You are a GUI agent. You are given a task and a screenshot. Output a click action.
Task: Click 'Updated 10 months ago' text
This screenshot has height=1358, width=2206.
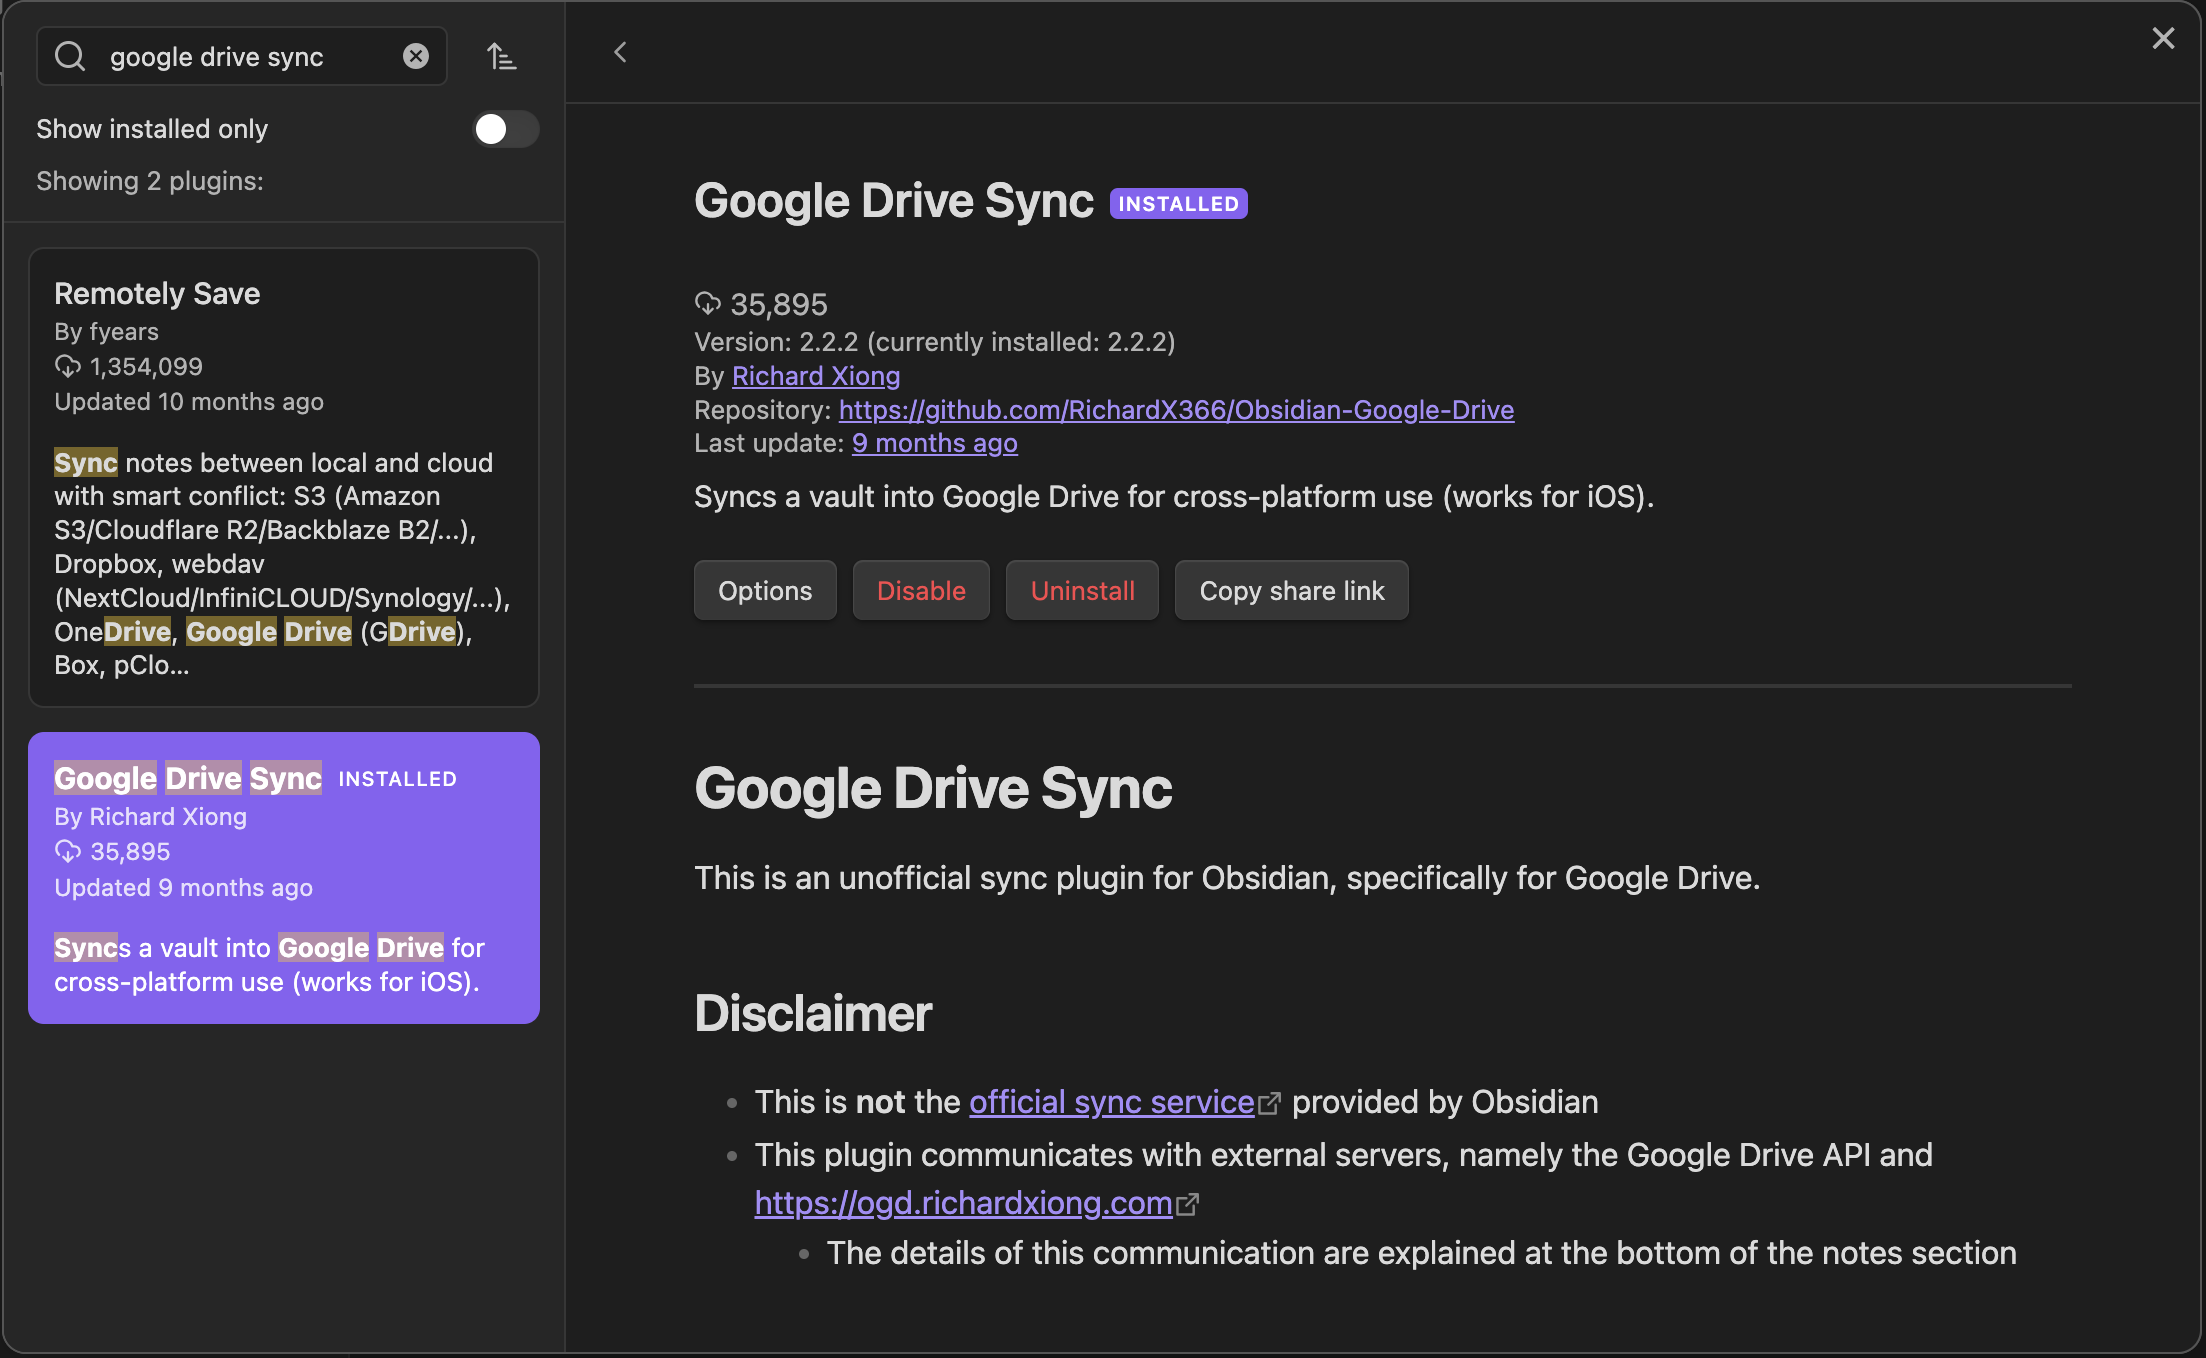pos(189,402)
